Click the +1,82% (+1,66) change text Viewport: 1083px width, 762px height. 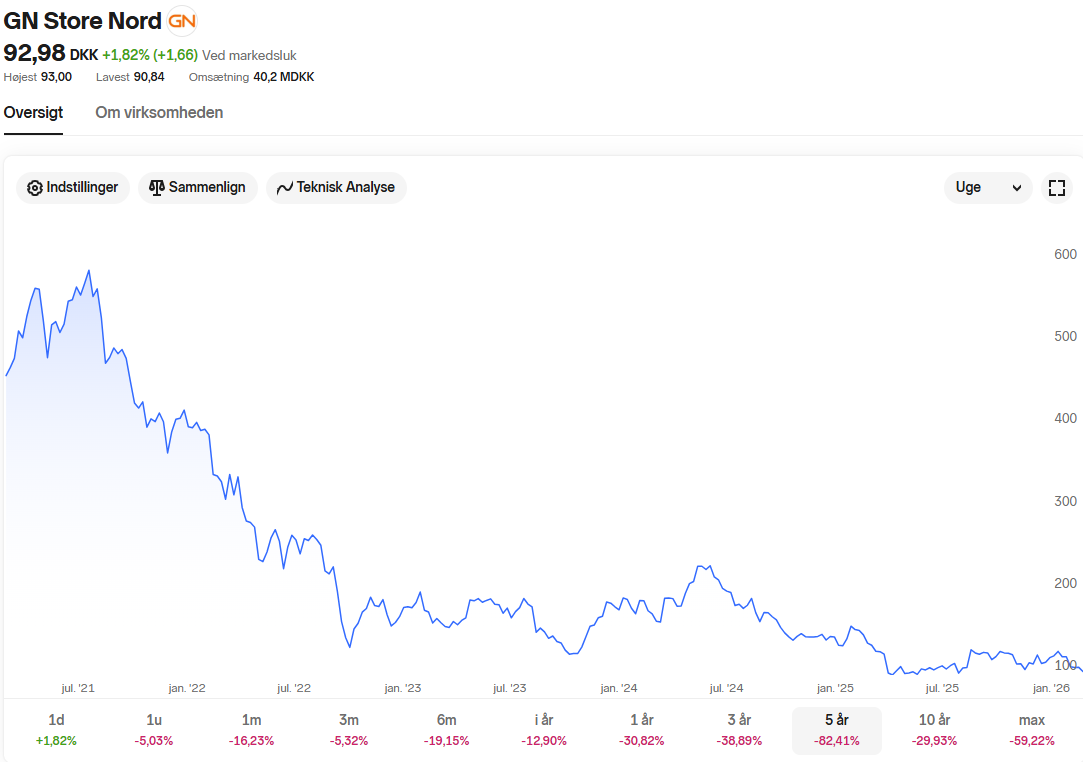coord(150,55)
